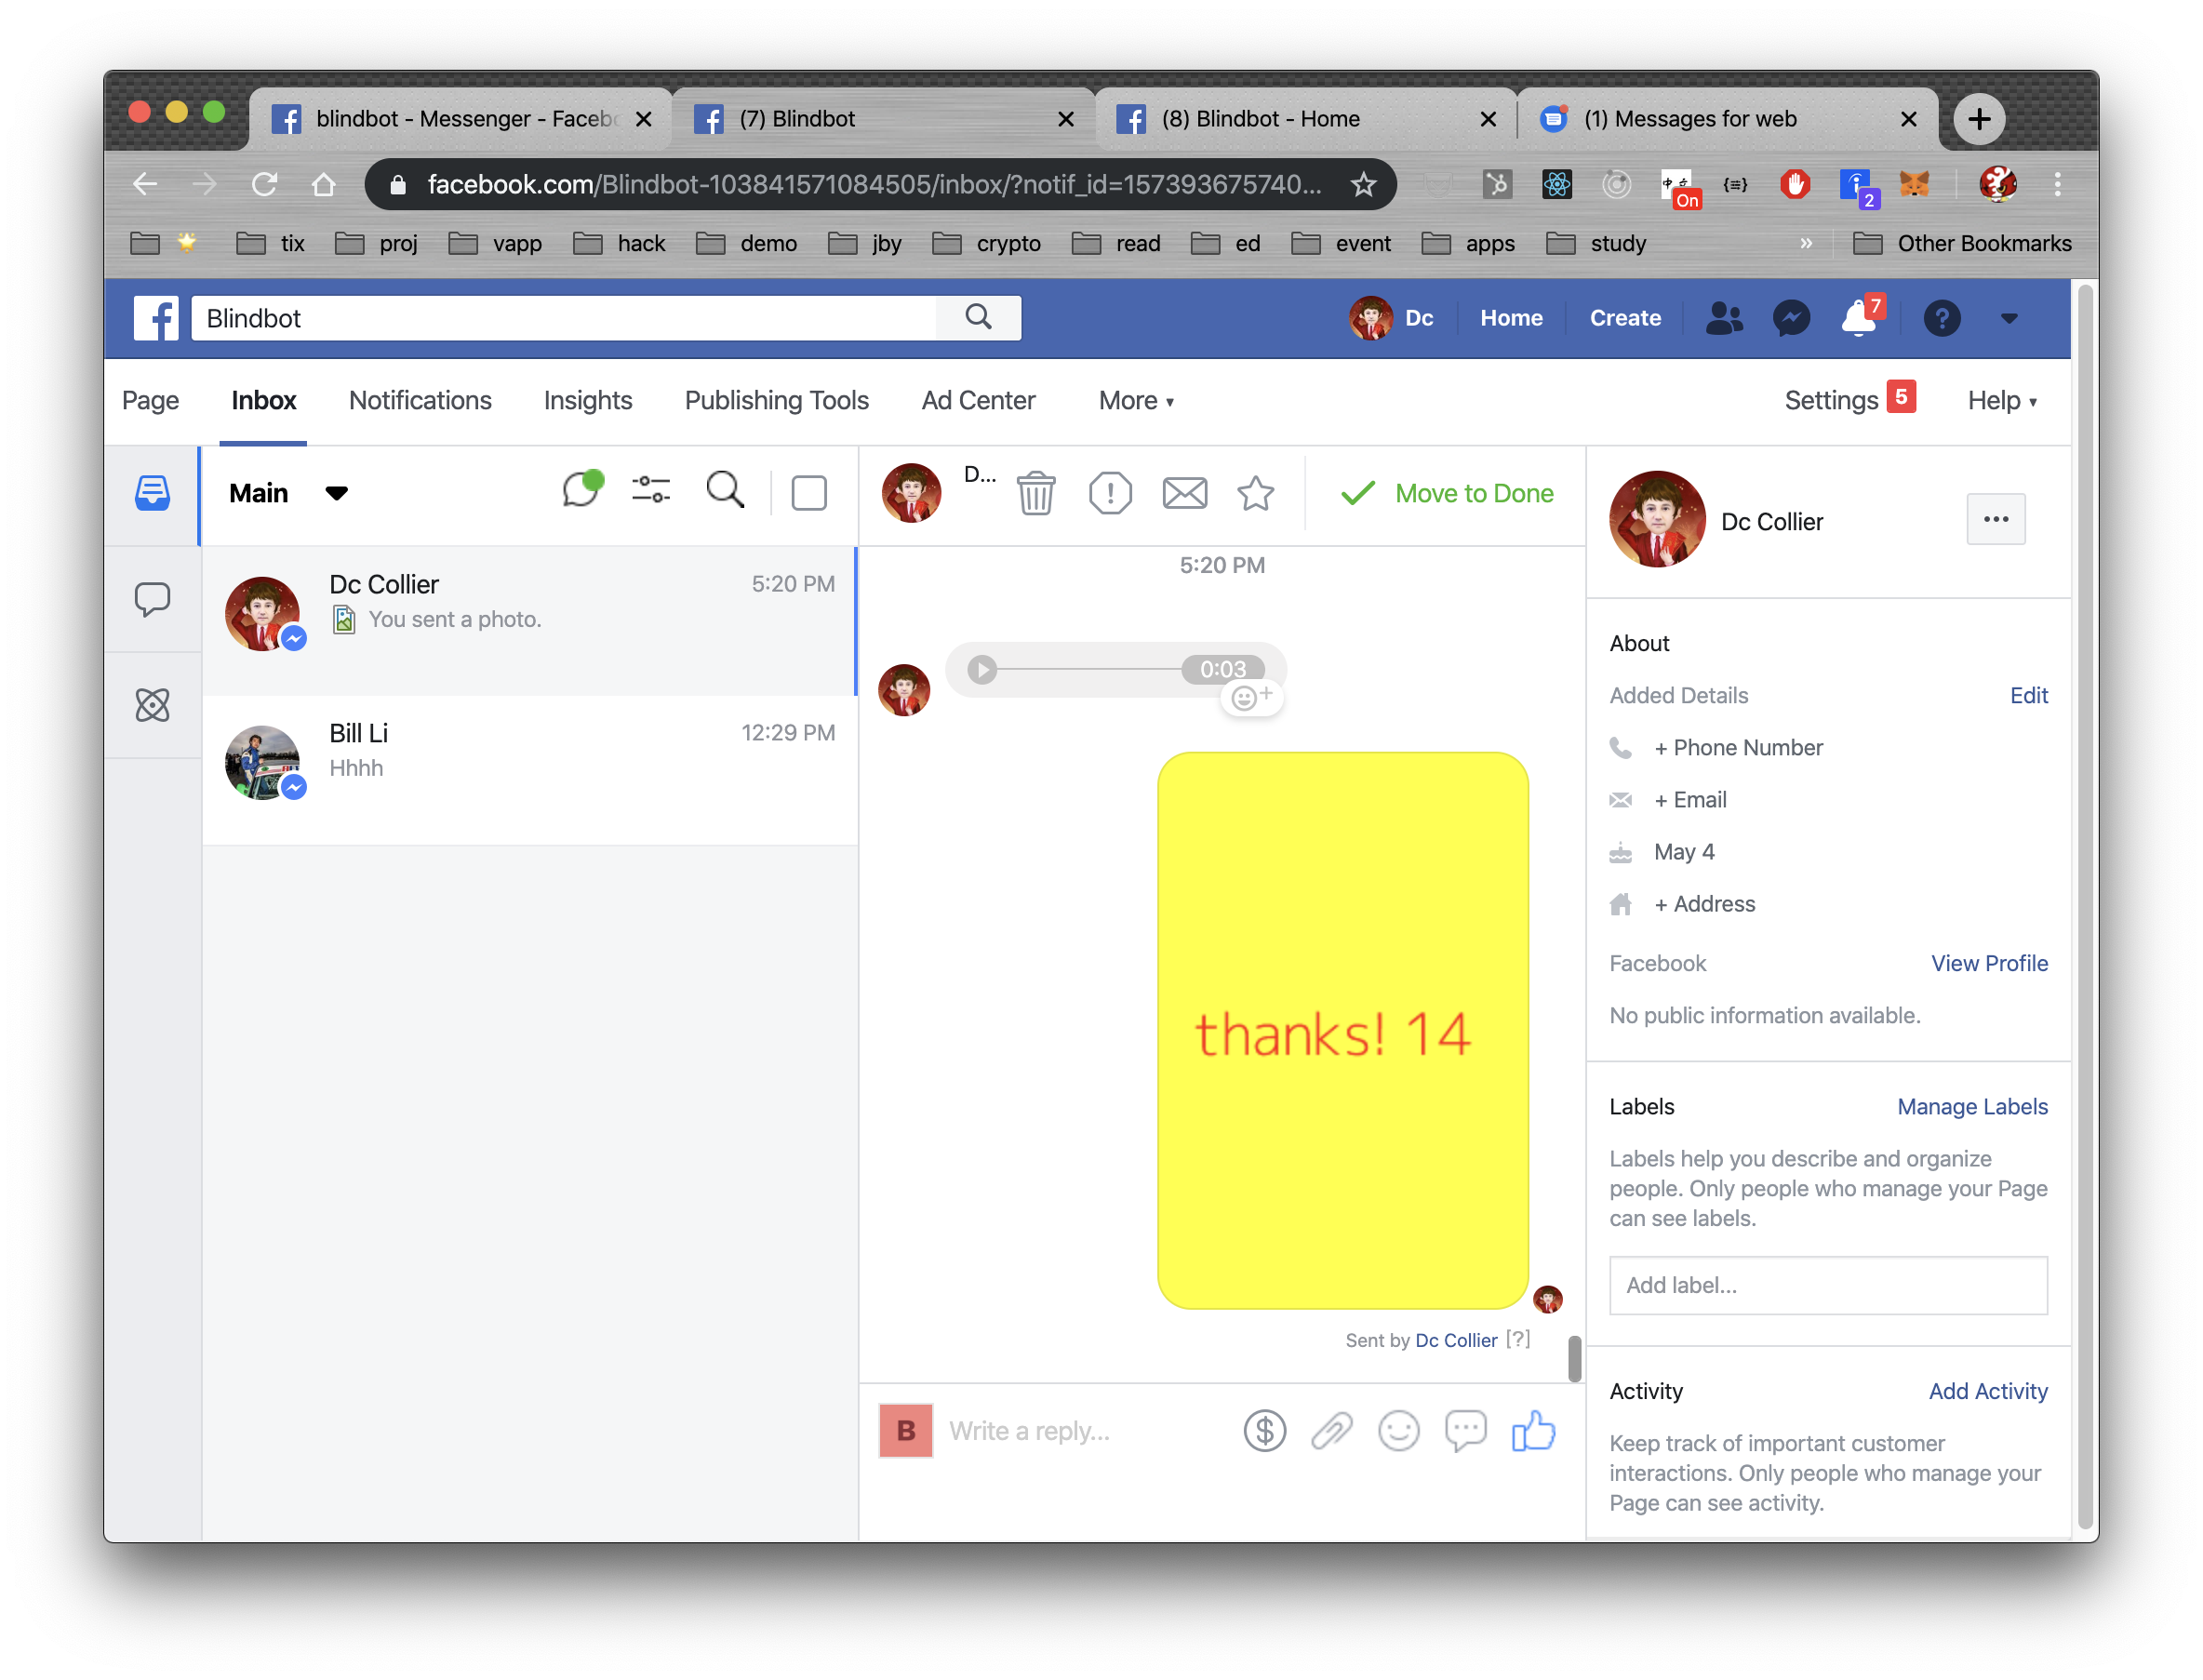Open emoji picker in reply box

[1398, 1431]
